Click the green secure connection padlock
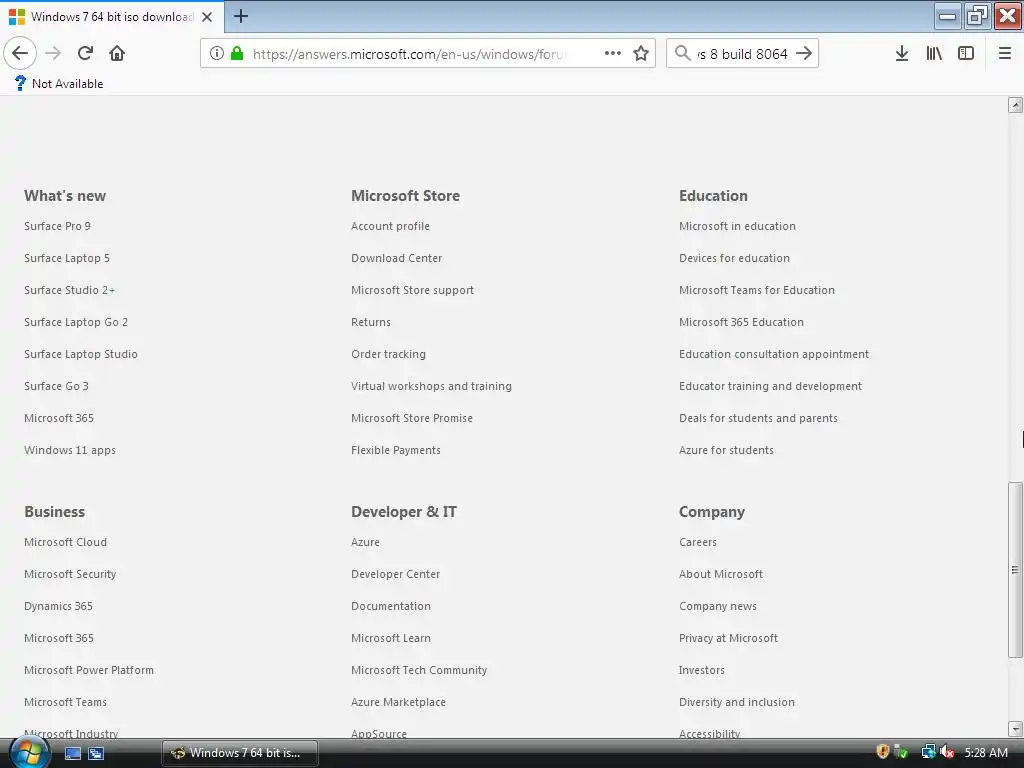The height and width of the screenshot is (768, 1024). 237,53
